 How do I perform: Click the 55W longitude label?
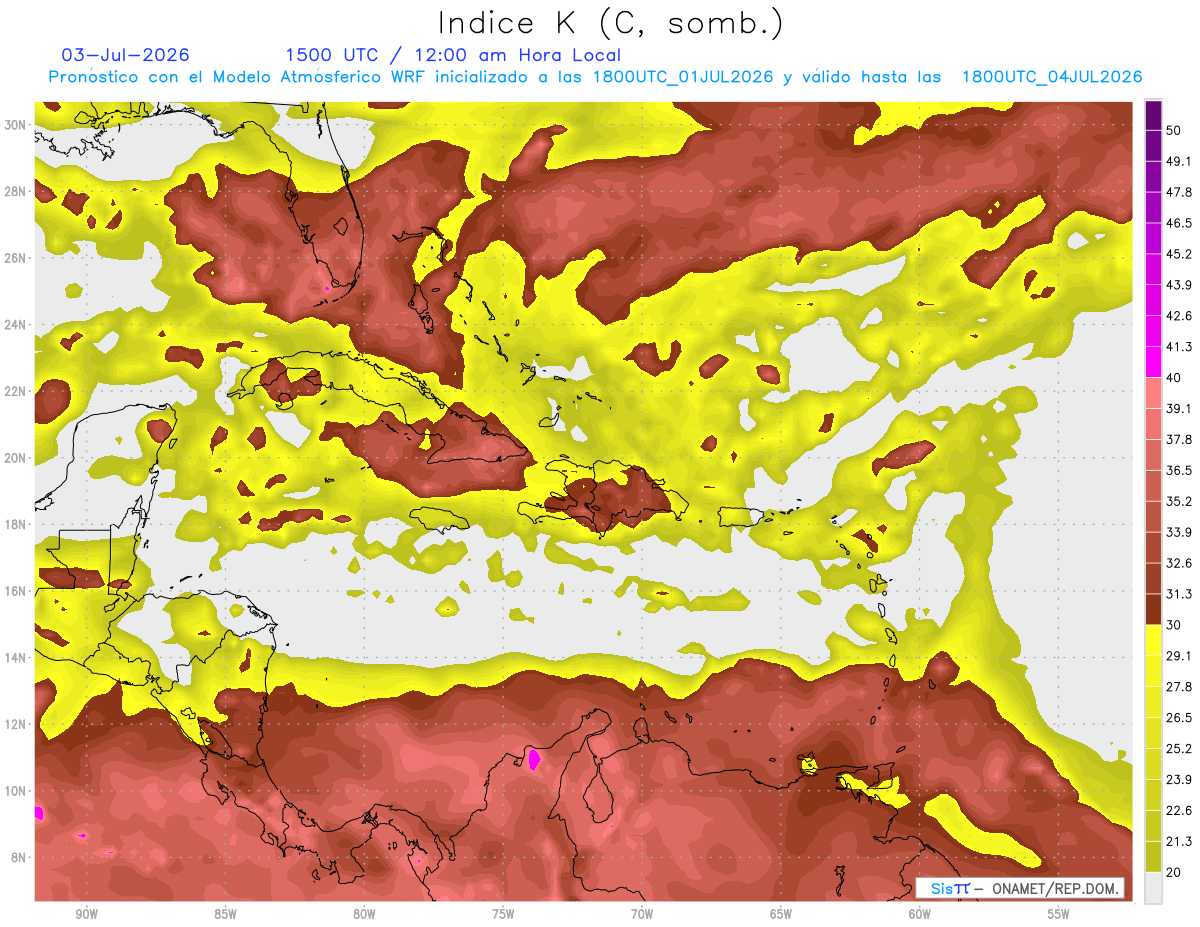1059,914
